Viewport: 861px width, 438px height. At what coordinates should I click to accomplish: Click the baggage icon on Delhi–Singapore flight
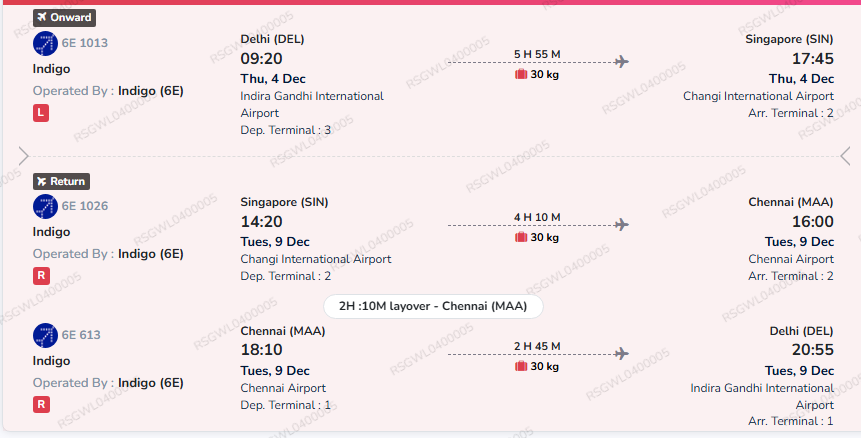[521, 74]
